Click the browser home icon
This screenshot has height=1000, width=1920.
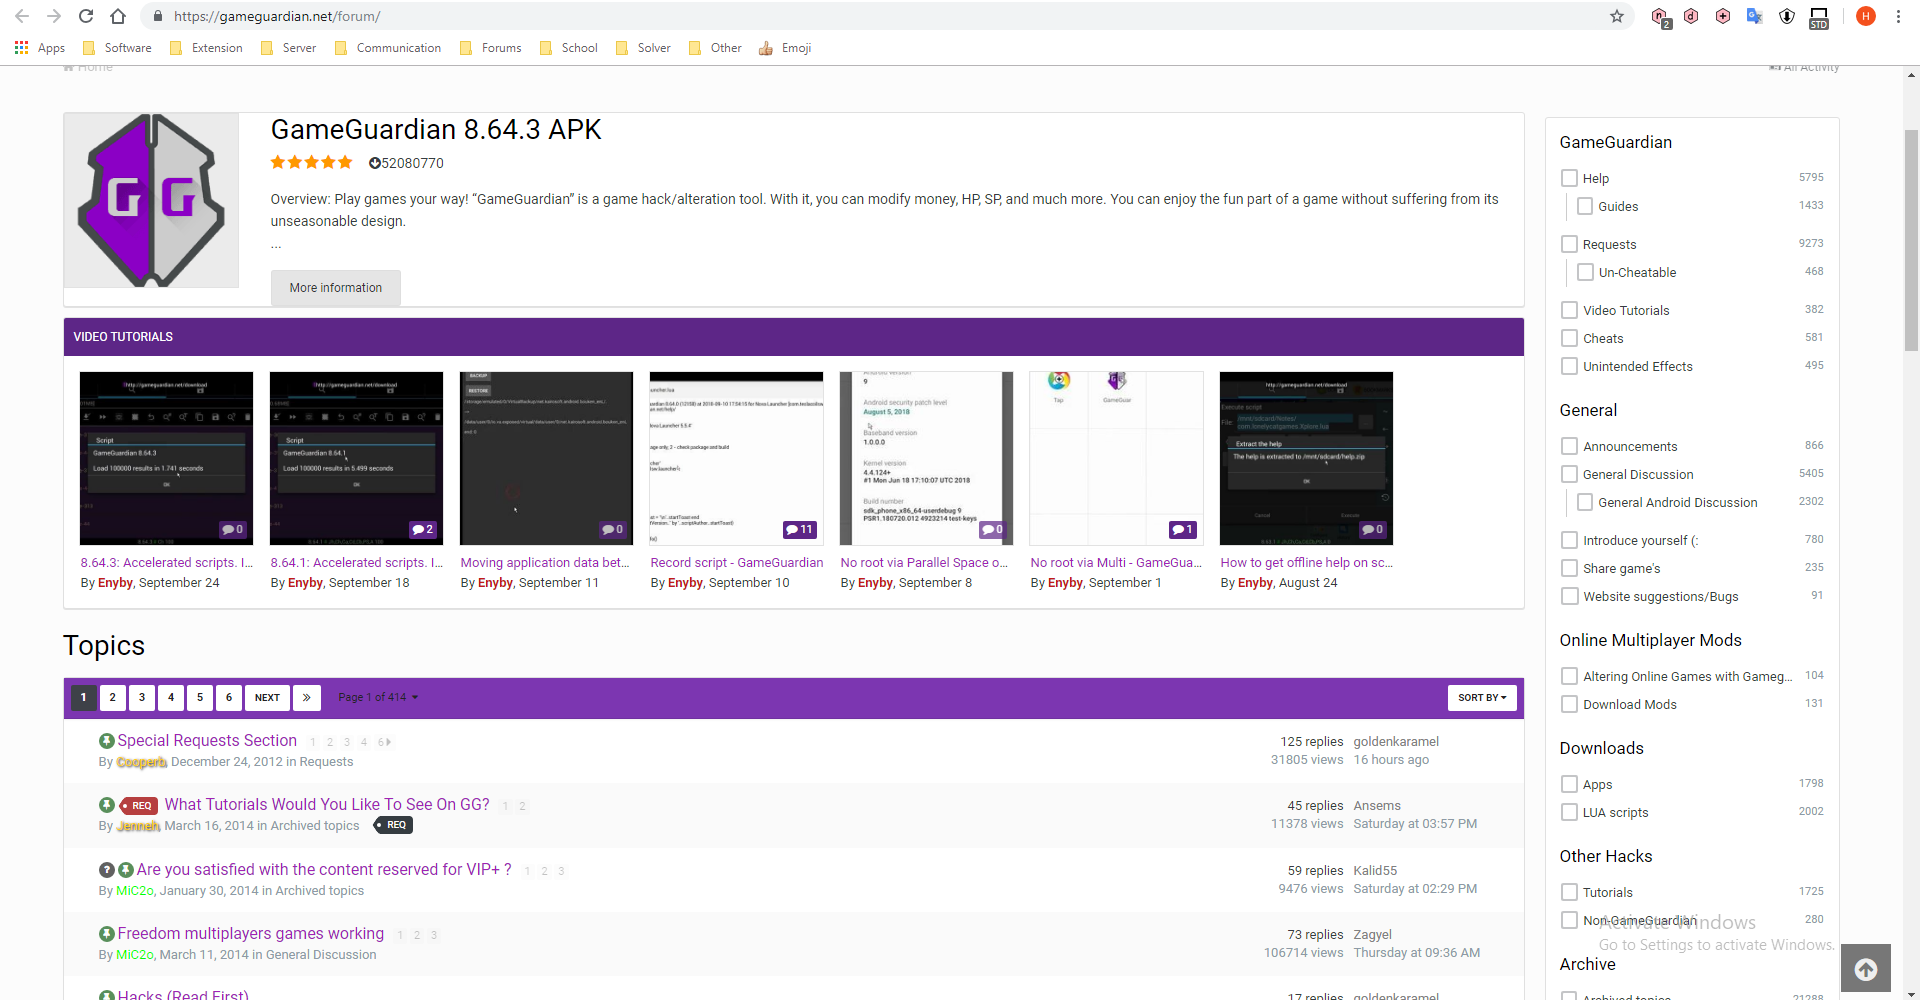click(118, 16)
